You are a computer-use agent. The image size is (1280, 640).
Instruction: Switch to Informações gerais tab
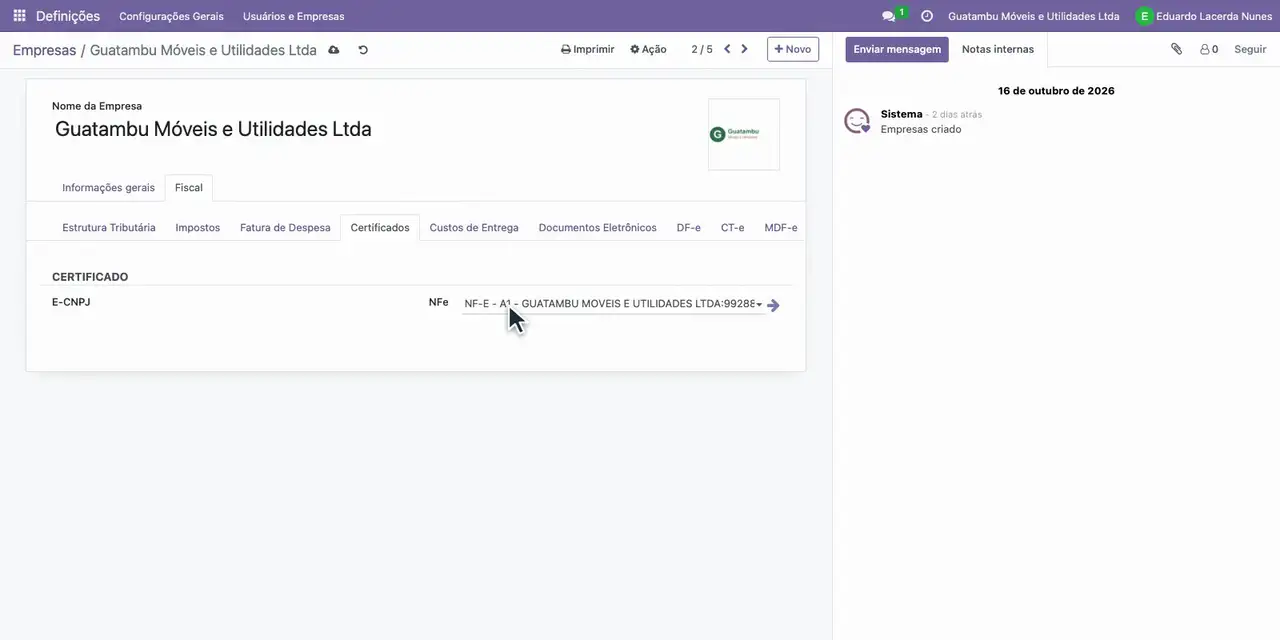tap(108, 188)
